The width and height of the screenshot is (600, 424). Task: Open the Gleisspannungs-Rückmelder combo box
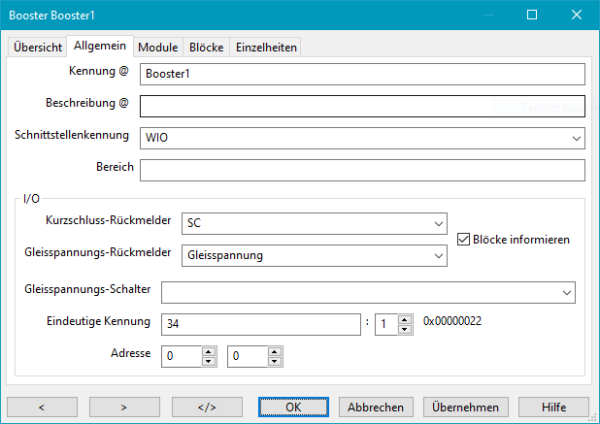(x=439, y=255)
